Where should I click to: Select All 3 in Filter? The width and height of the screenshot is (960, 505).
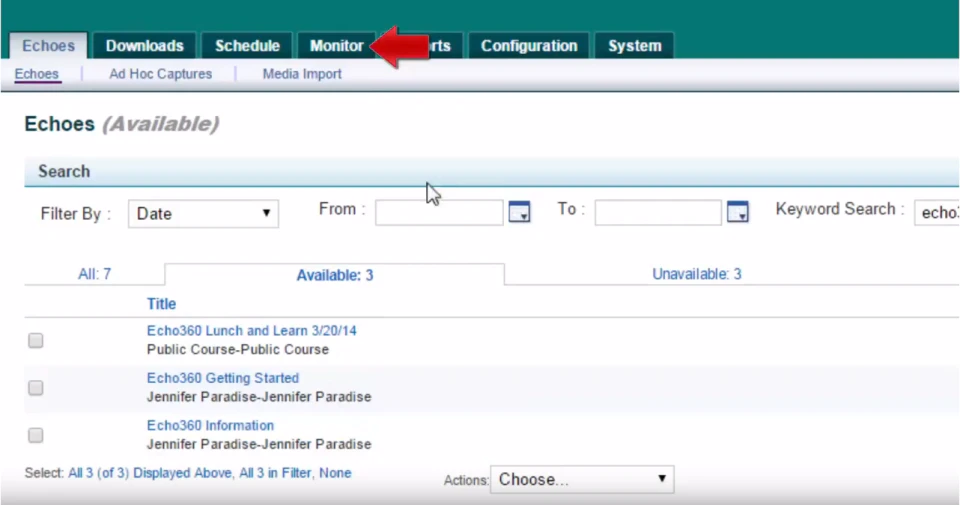[275, 473]
